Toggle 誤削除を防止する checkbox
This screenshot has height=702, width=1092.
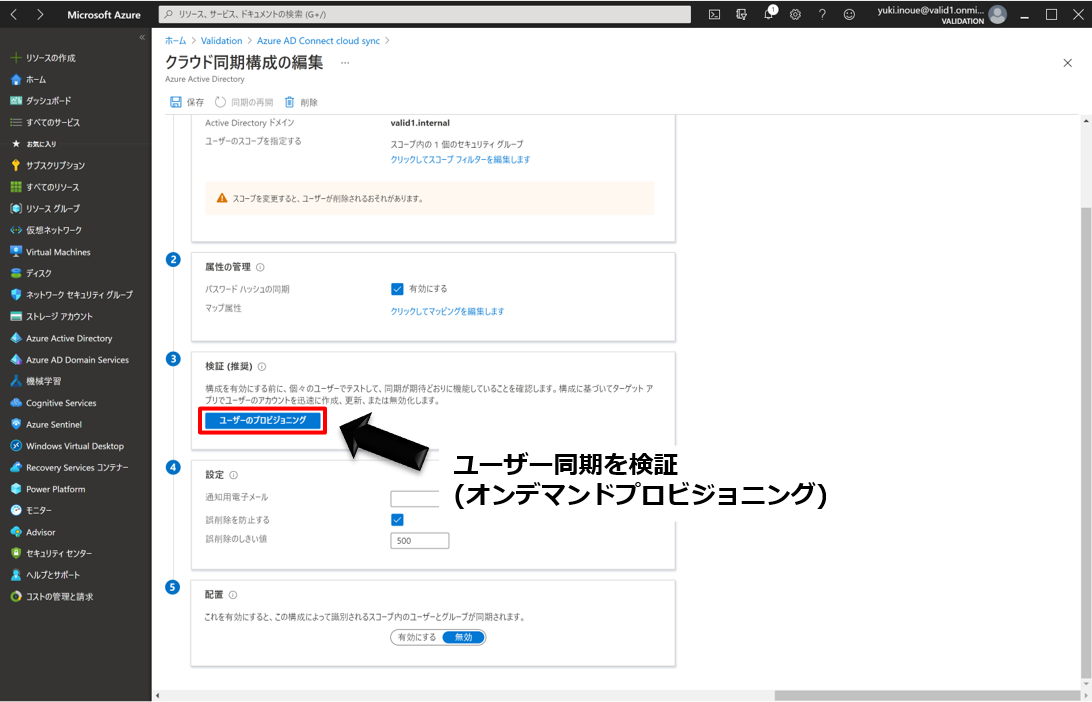pyautogui.click(x=397, y=520)
